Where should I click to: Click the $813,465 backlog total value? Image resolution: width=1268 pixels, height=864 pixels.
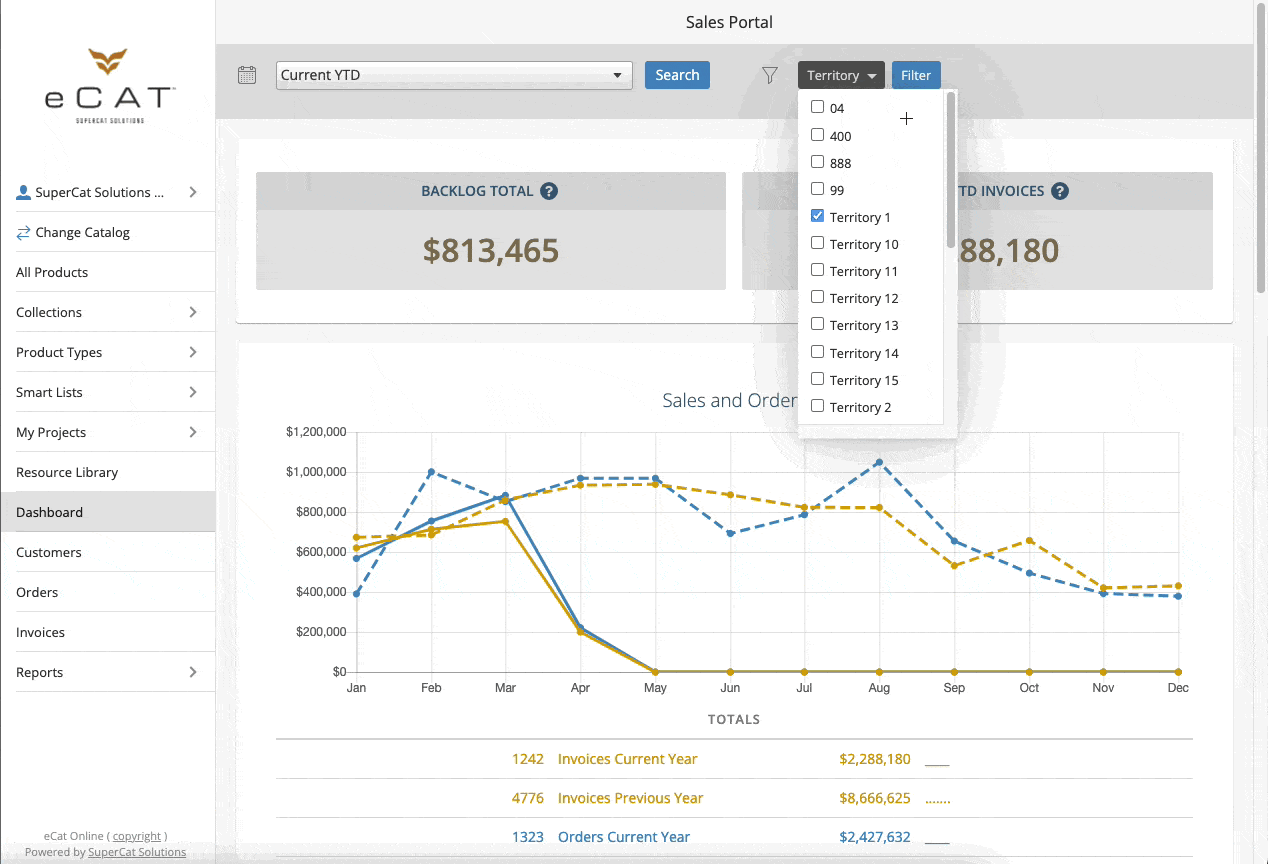491,250
